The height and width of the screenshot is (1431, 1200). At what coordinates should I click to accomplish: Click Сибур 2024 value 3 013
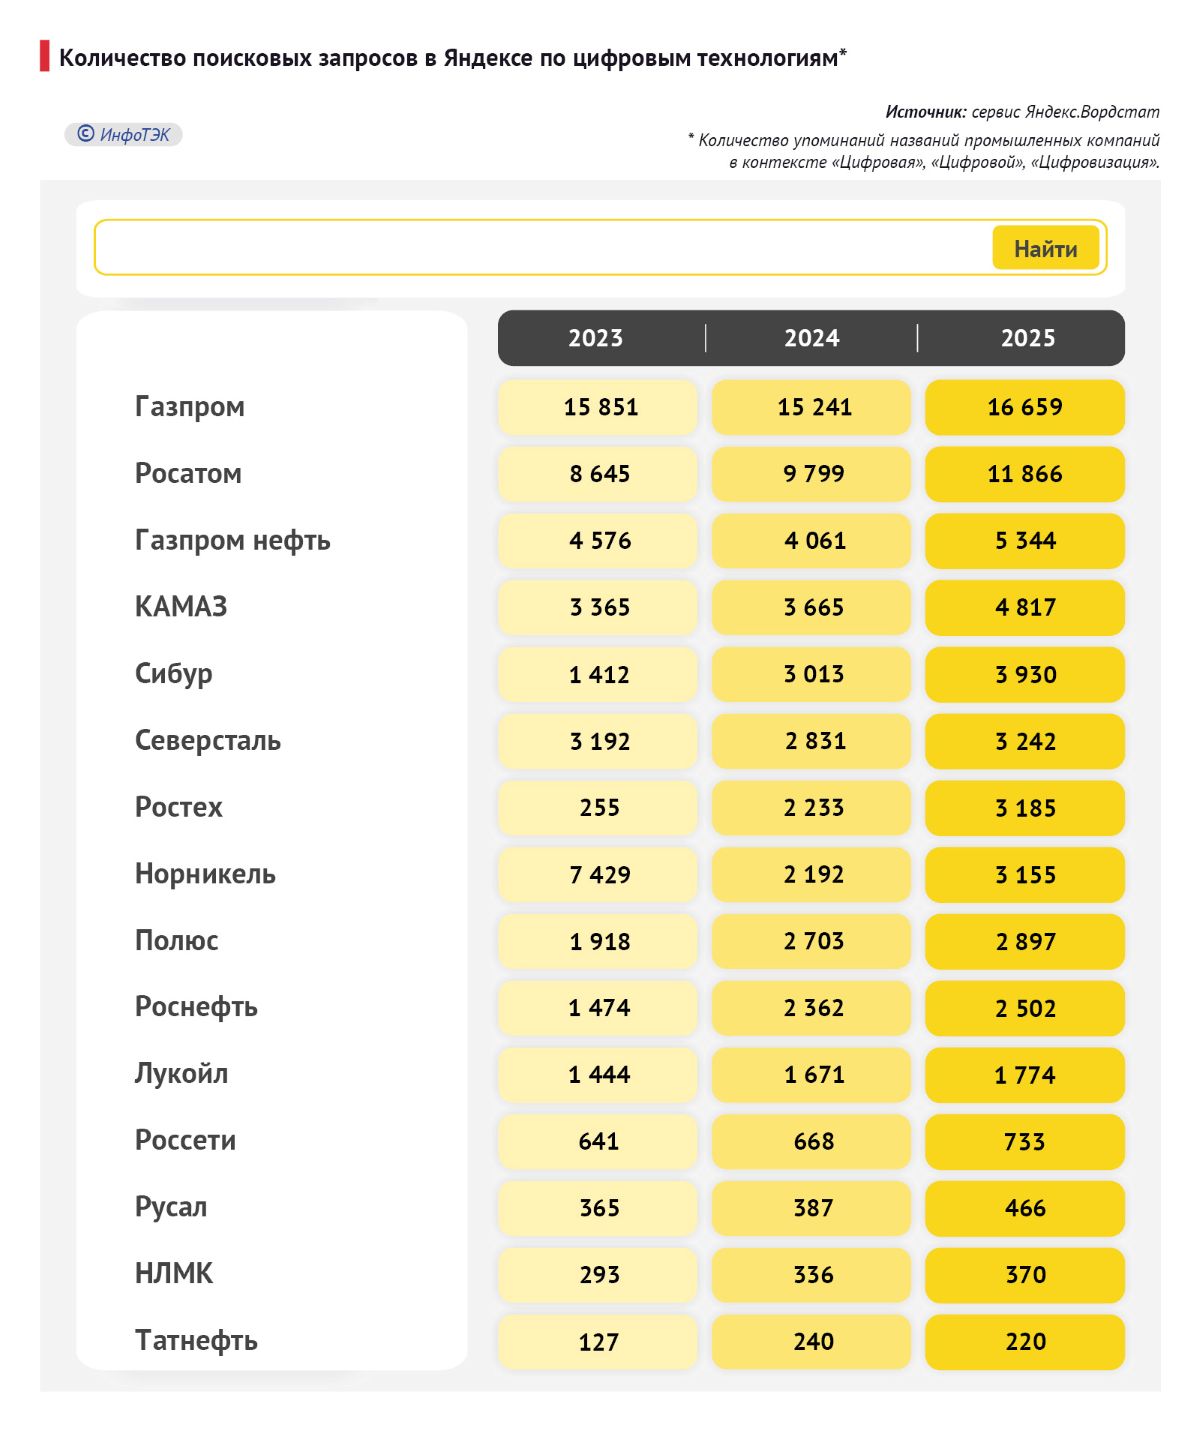(x=813, y=674)
